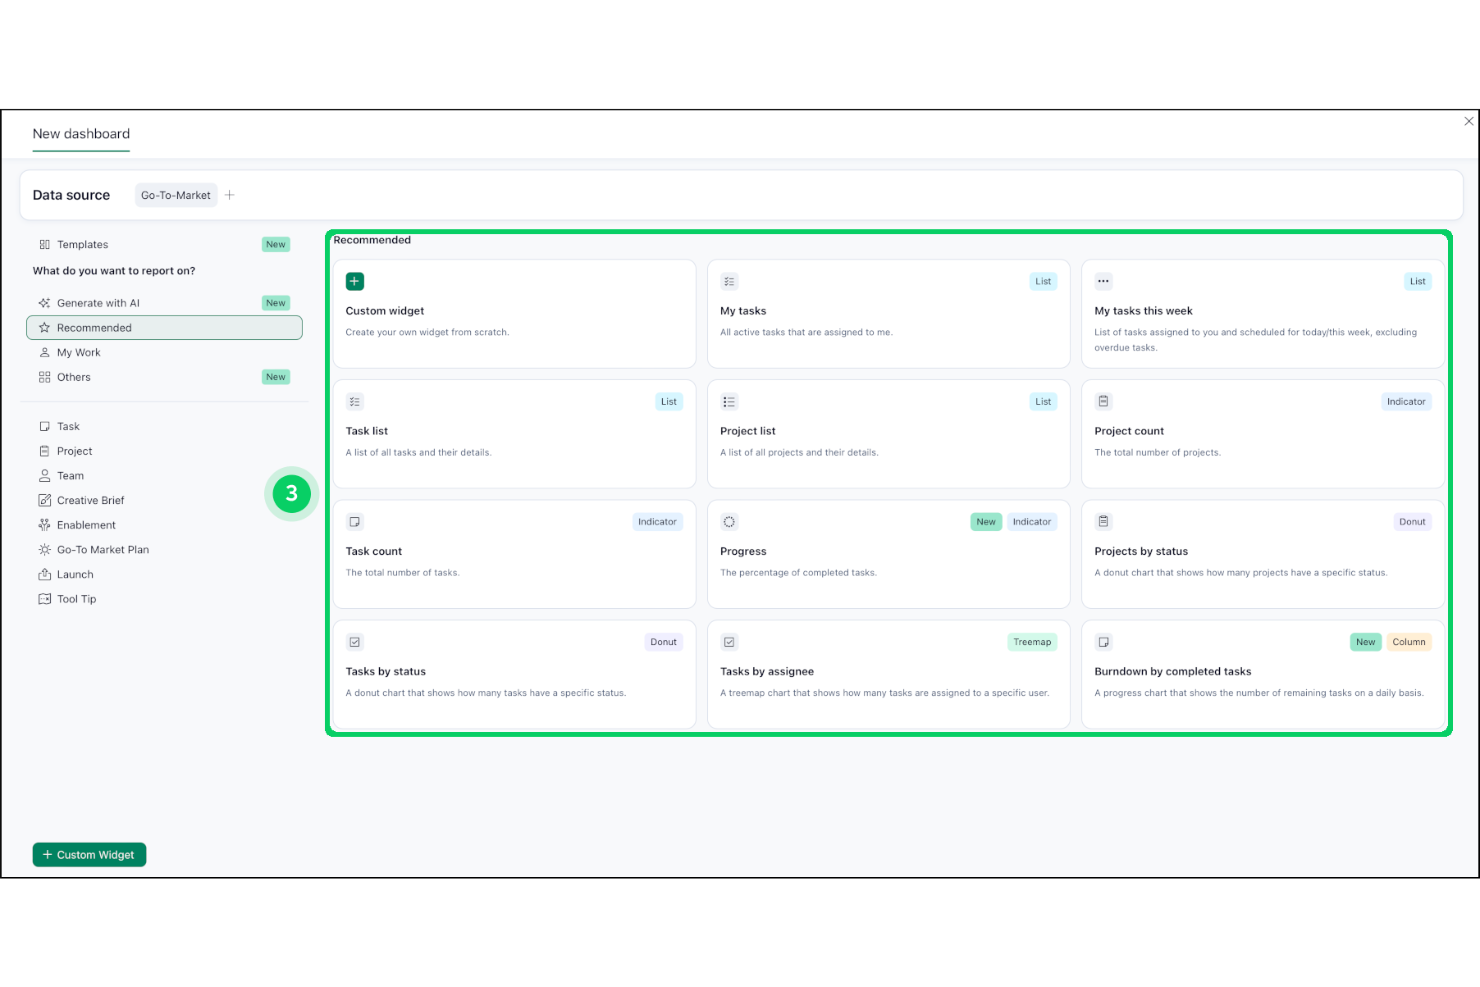Click the Go-To Market Plan label
1480x987 pixels.
pos(103,550)
